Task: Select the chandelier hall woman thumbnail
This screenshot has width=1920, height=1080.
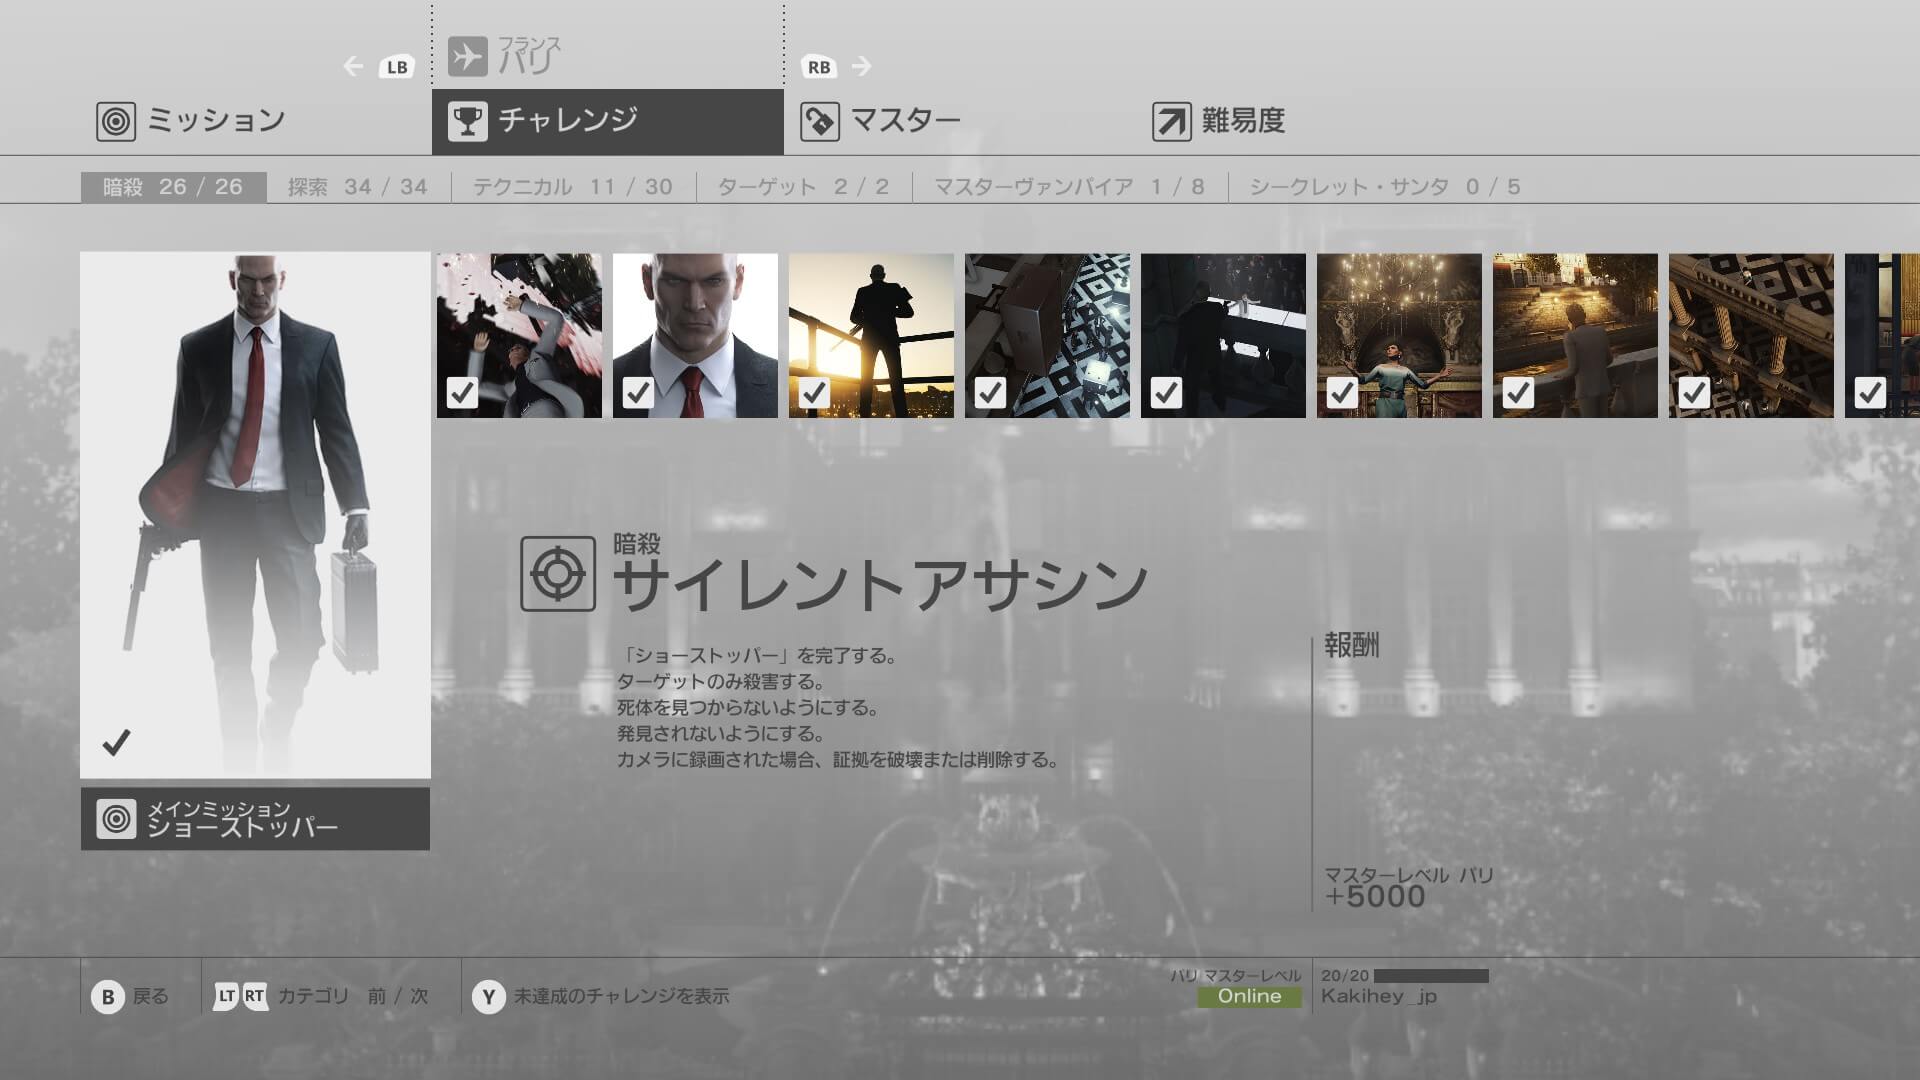Action: tap(1399, 335)
